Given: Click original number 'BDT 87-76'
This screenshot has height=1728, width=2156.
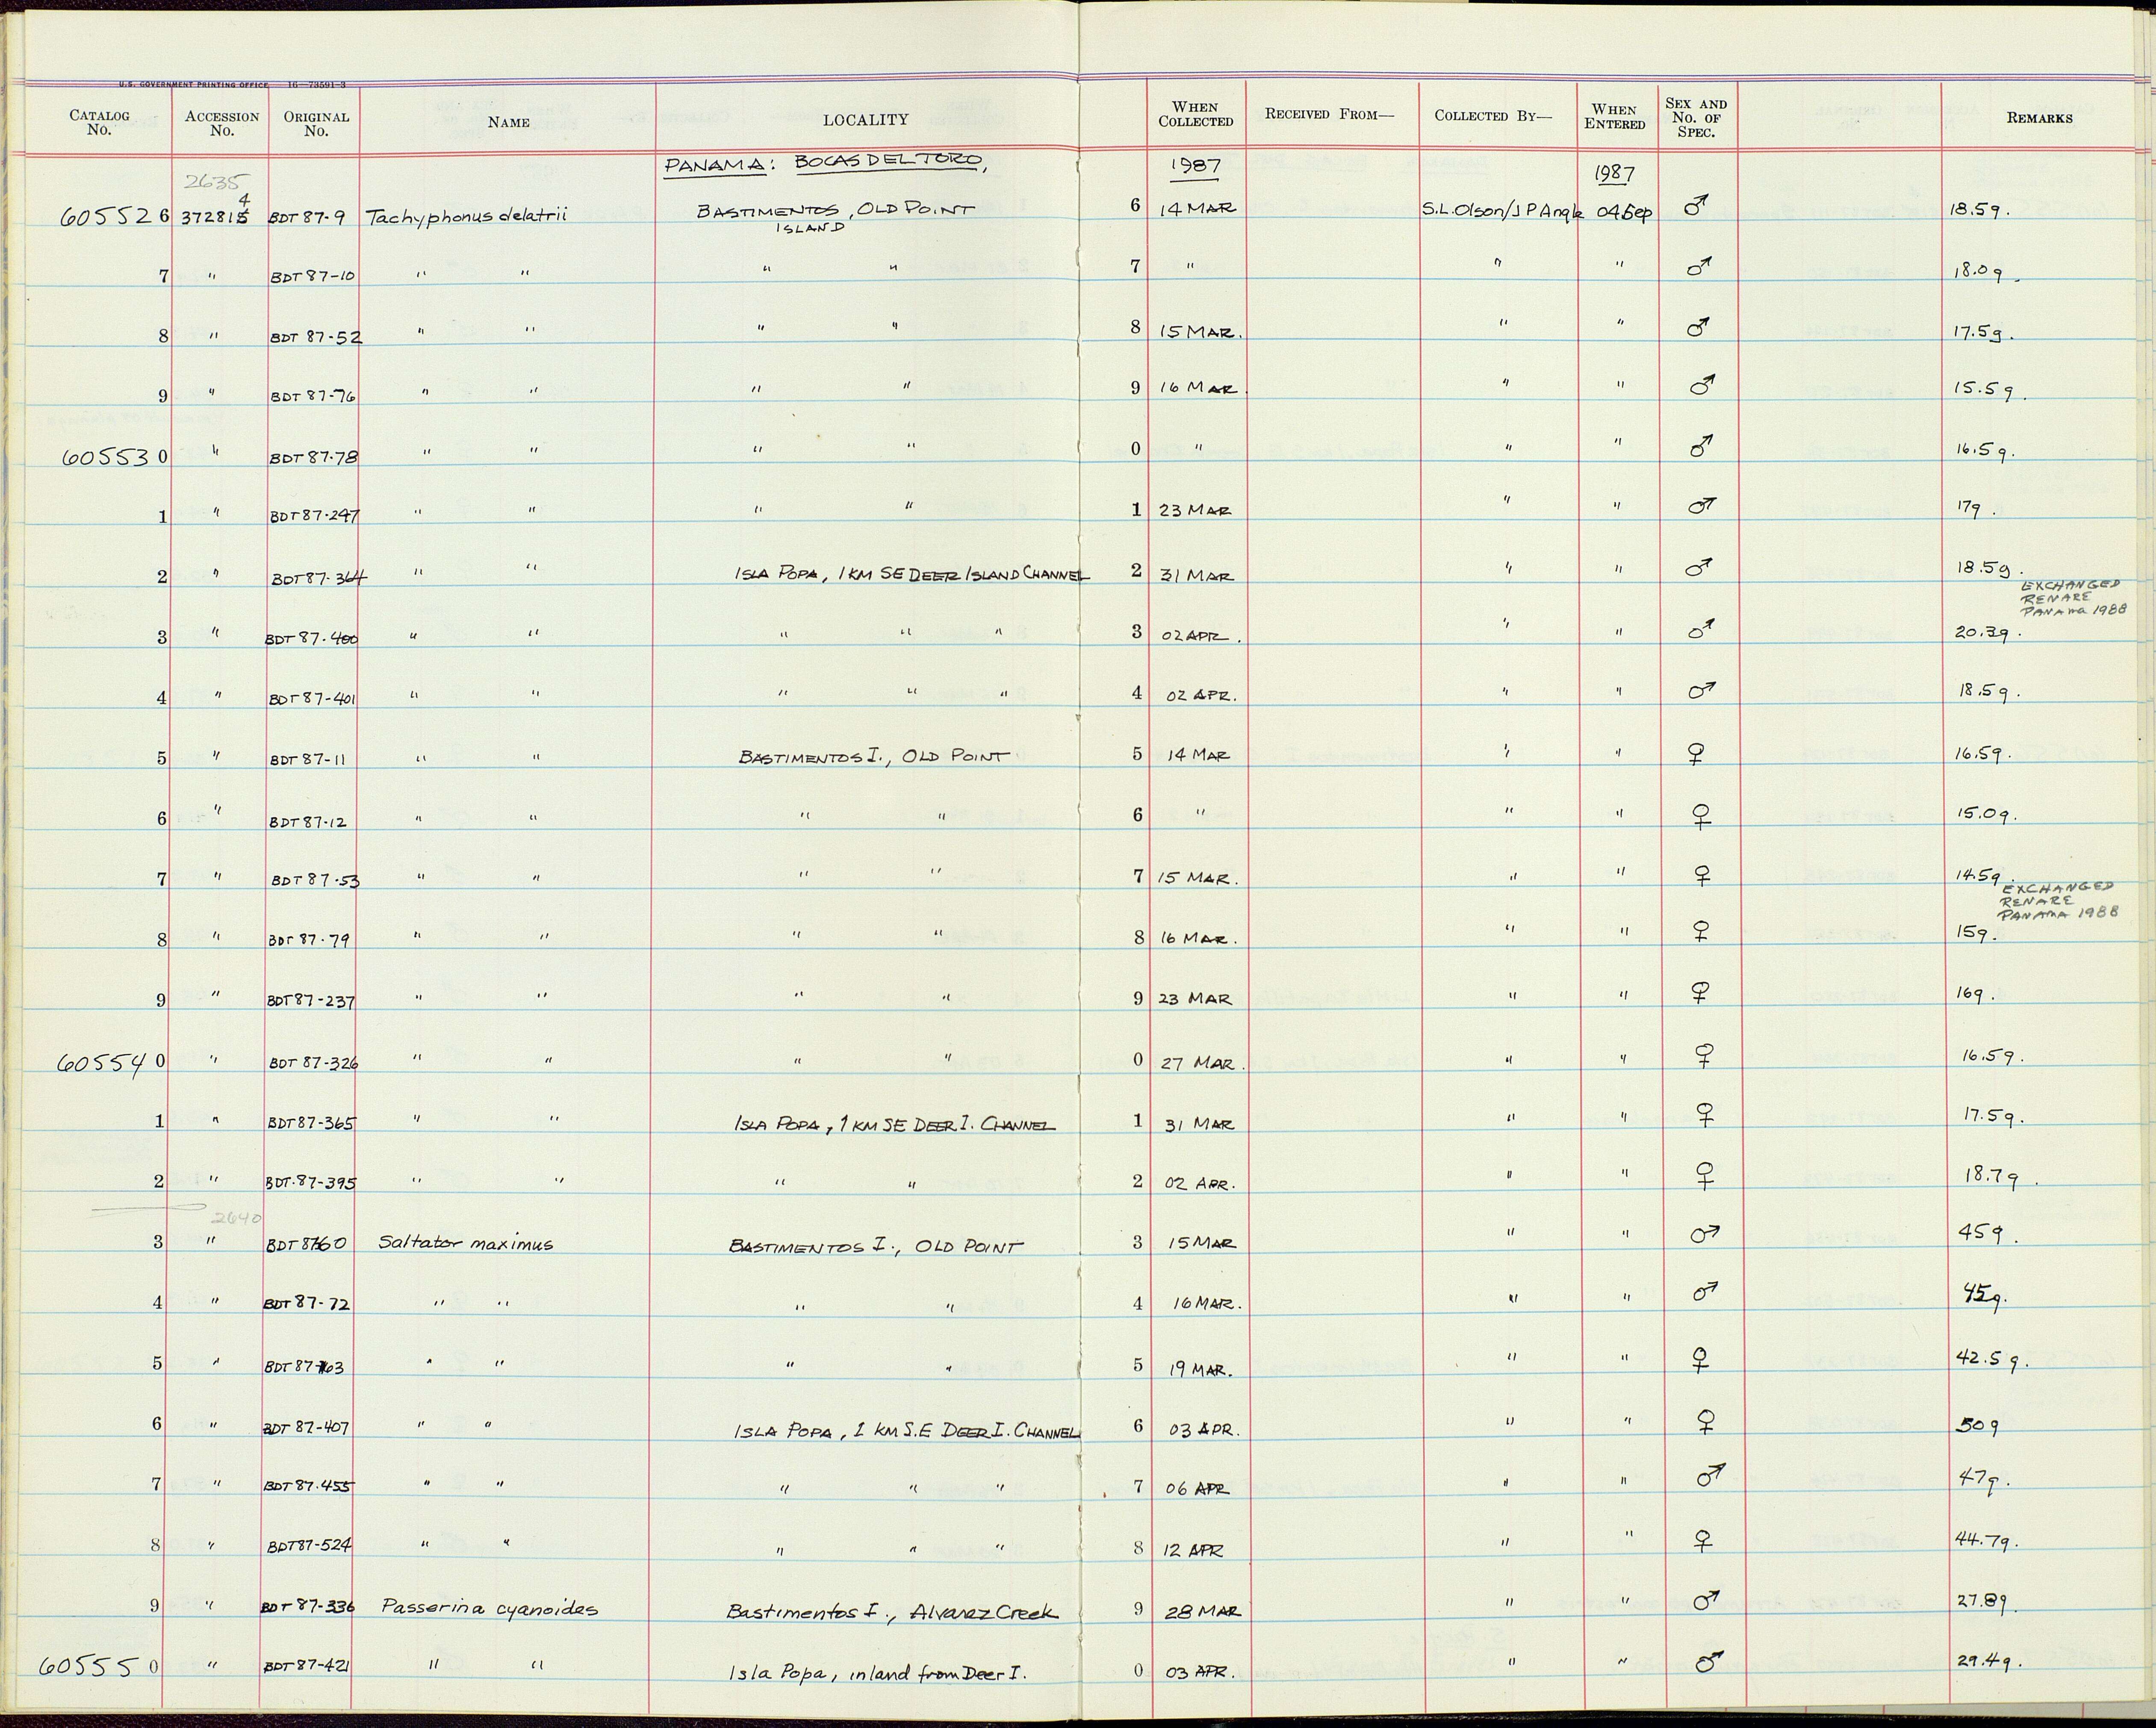Looking at the screenshot, I should coord(313,397).
